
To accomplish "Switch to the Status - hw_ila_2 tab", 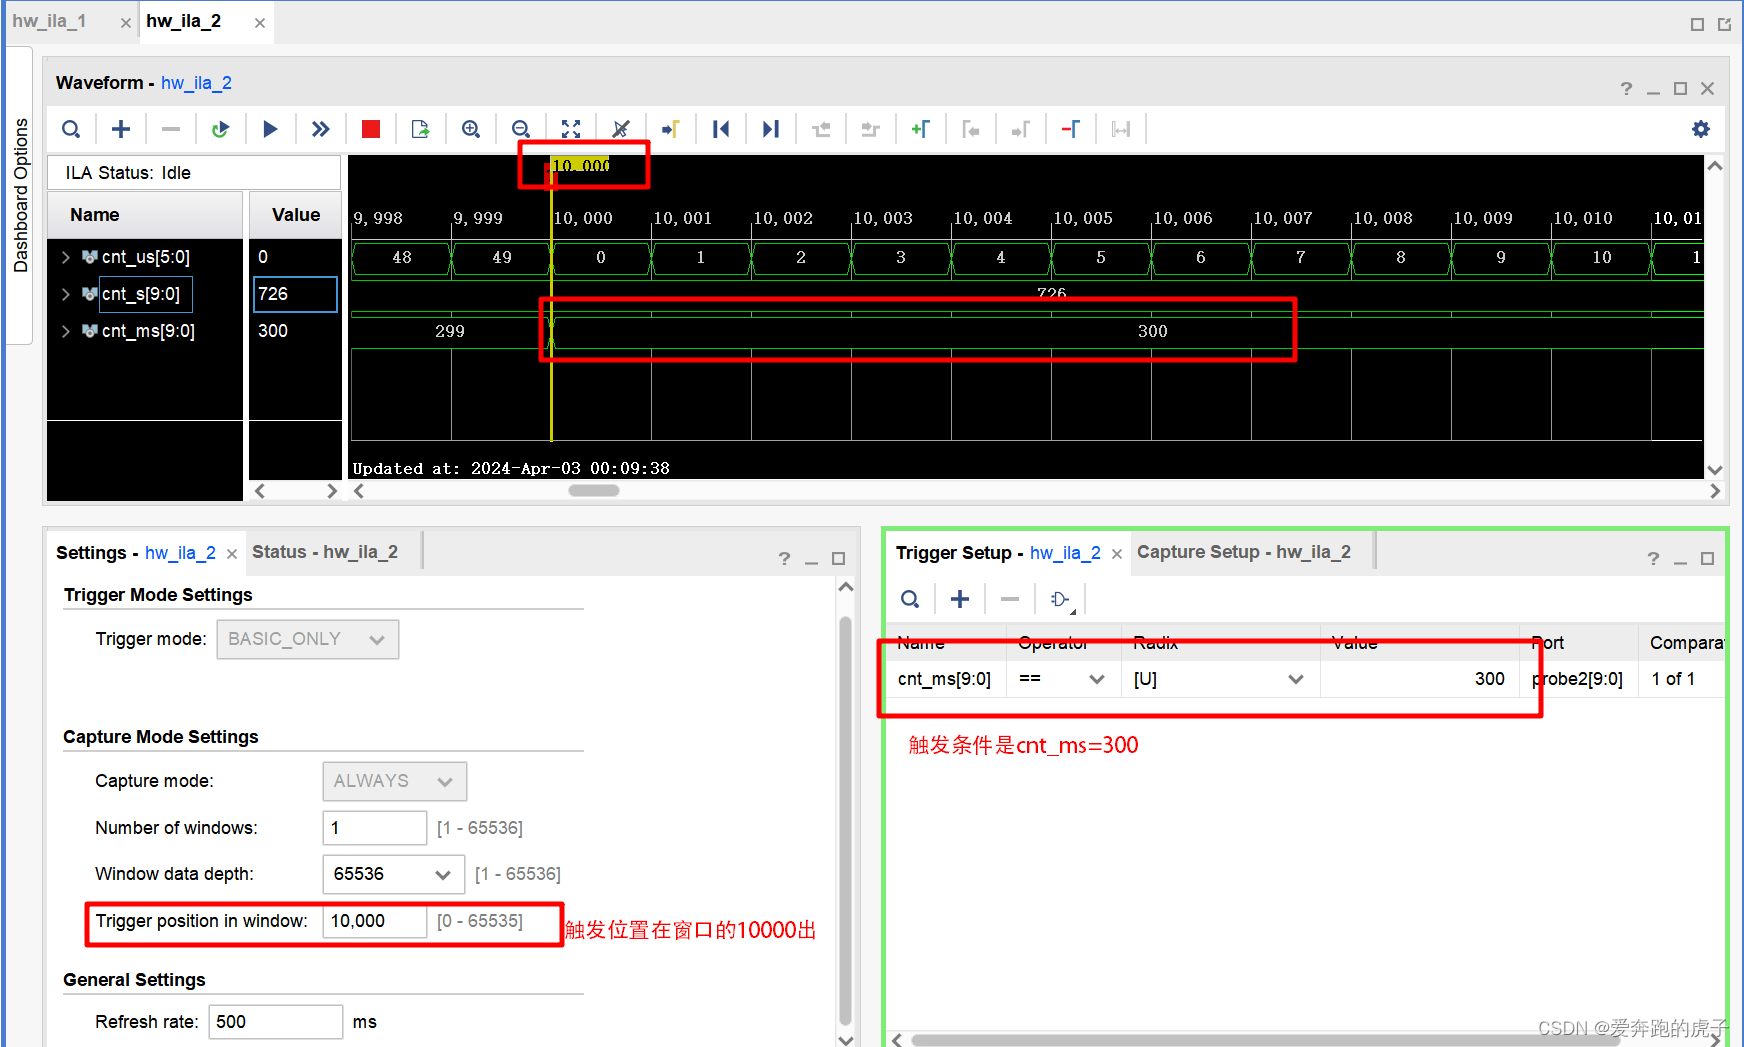I will pos(325,551).
